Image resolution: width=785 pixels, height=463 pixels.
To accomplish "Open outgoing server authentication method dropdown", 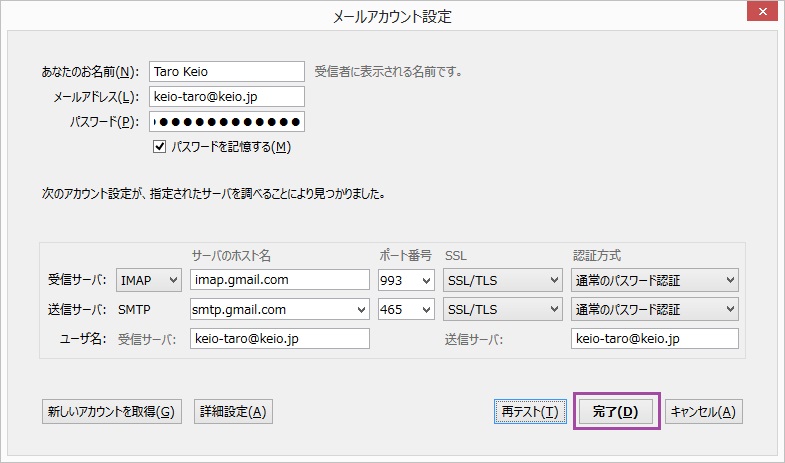I will [x=655, y=310].
